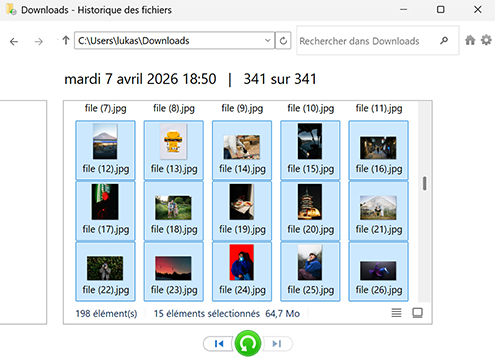Select thumbnail file (13).jpg
The height and width of the screenshot is (360, 495).
click(x=174, y=150)
